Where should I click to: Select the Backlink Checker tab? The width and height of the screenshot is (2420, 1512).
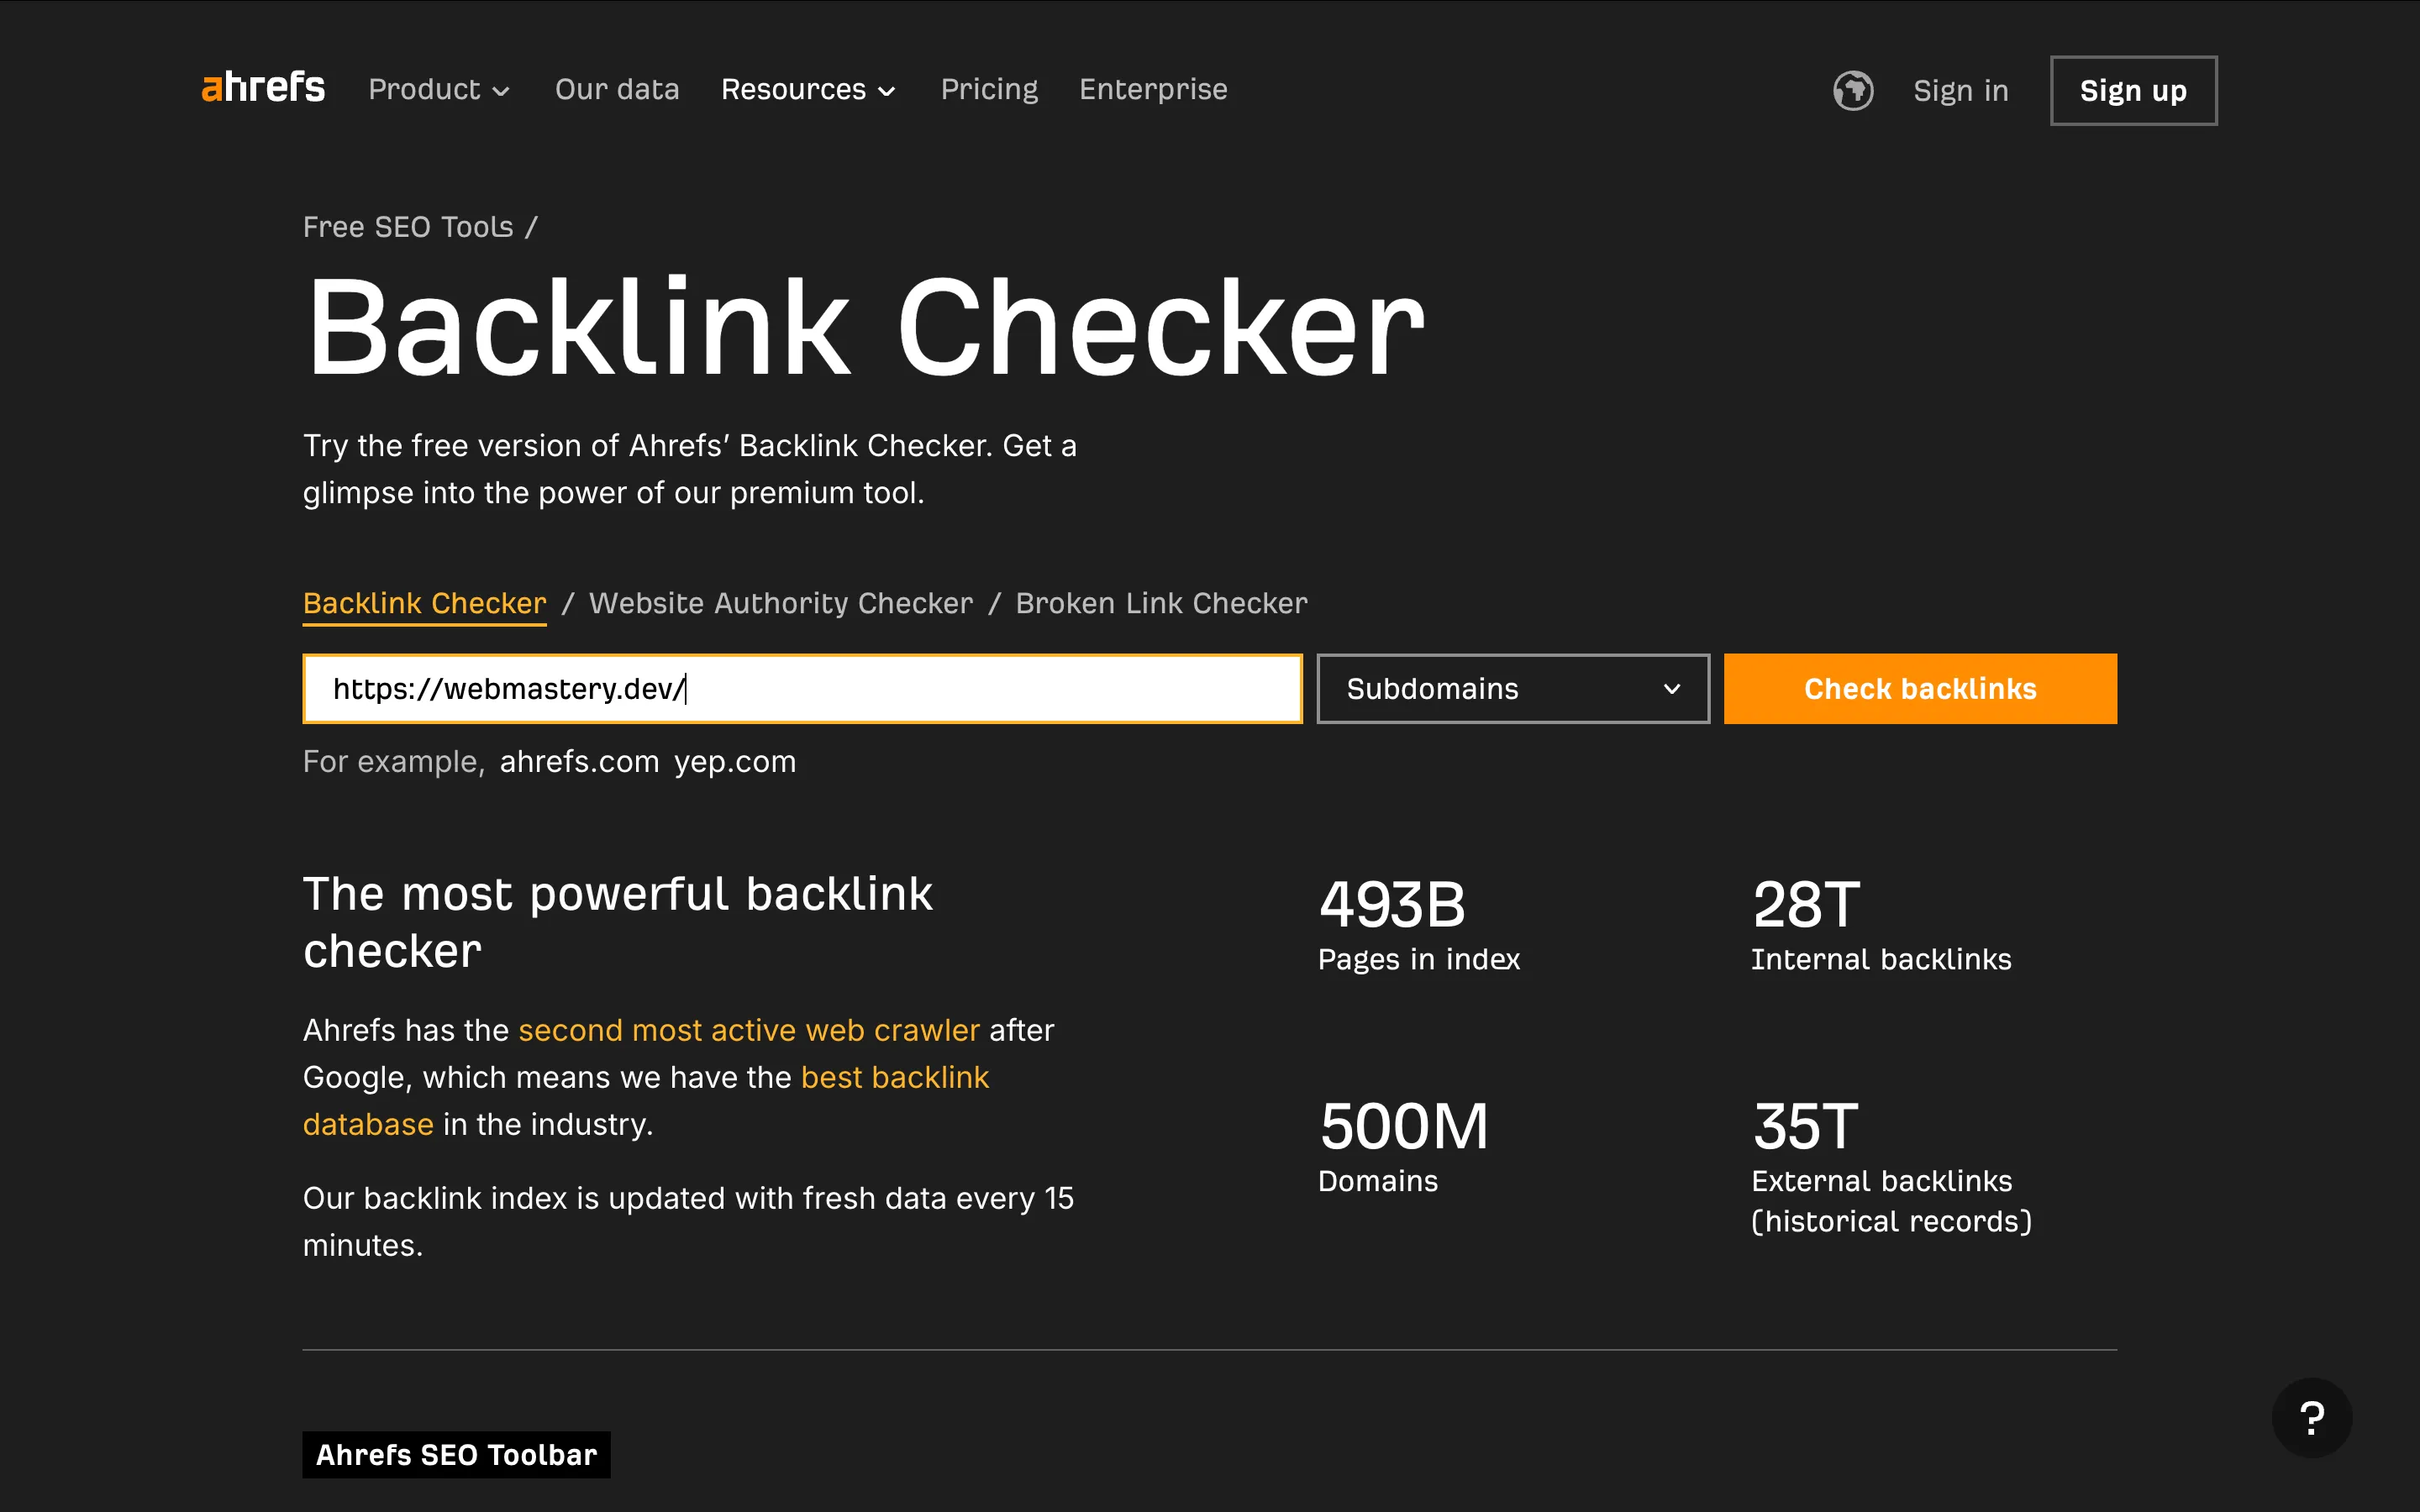[x=424, y=603]
